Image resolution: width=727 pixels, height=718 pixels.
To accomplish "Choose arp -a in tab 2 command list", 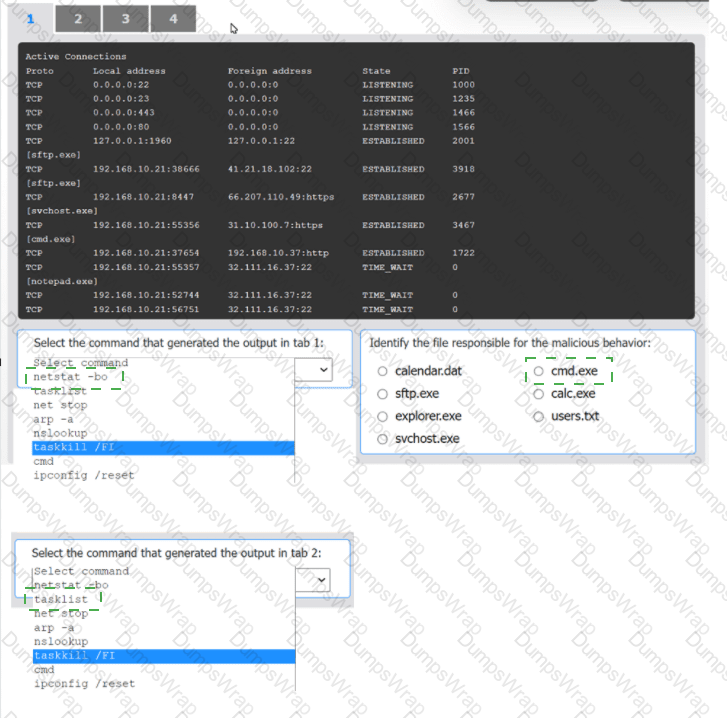I will [x=53, y=627].
